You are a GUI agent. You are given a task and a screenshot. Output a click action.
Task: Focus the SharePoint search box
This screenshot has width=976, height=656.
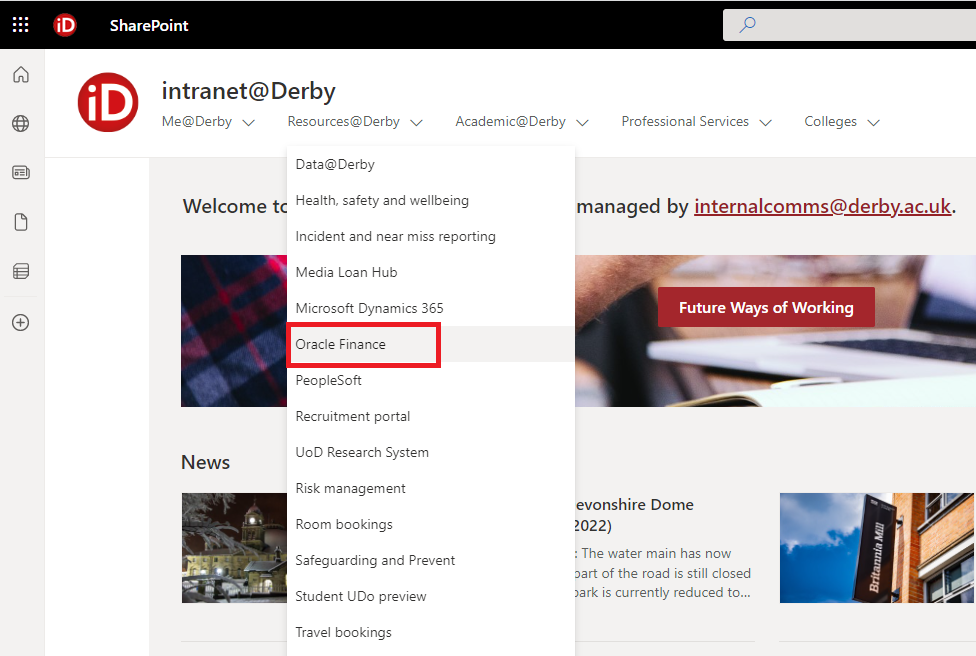[849, 25]
